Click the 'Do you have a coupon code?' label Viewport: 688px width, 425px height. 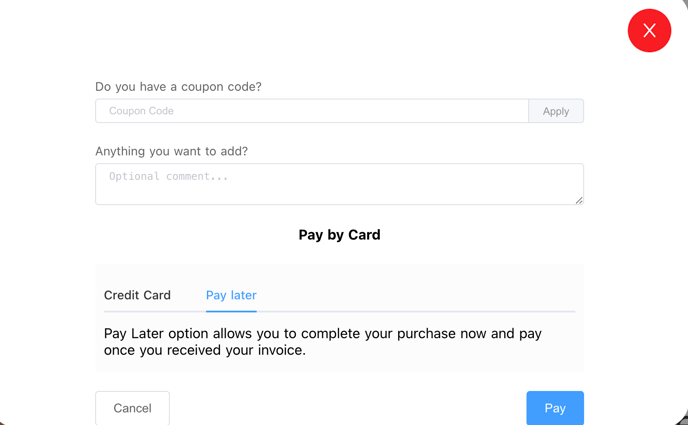tap(178, 87)
